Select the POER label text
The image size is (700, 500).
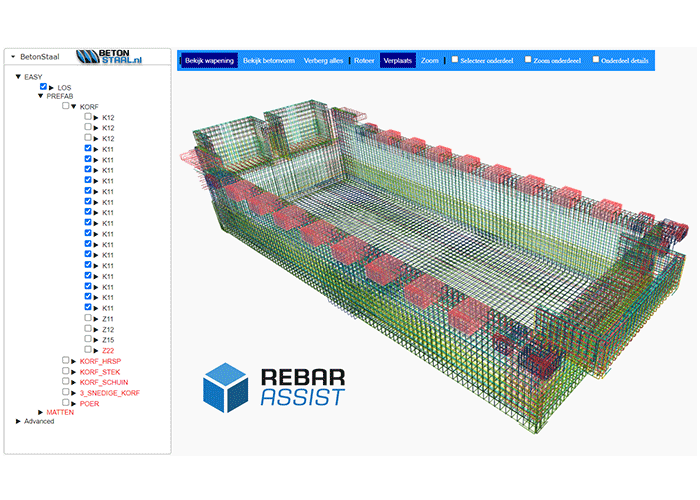(89, 404)
